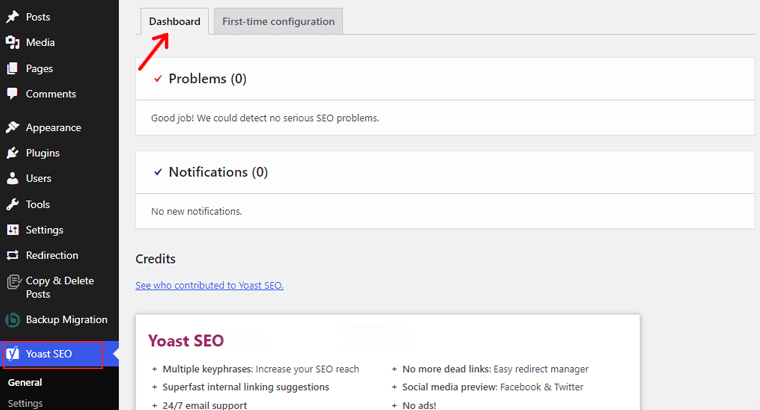Click '24/7 email support' line
Viewport: 760px width, 410px height.
pos(205,405)
